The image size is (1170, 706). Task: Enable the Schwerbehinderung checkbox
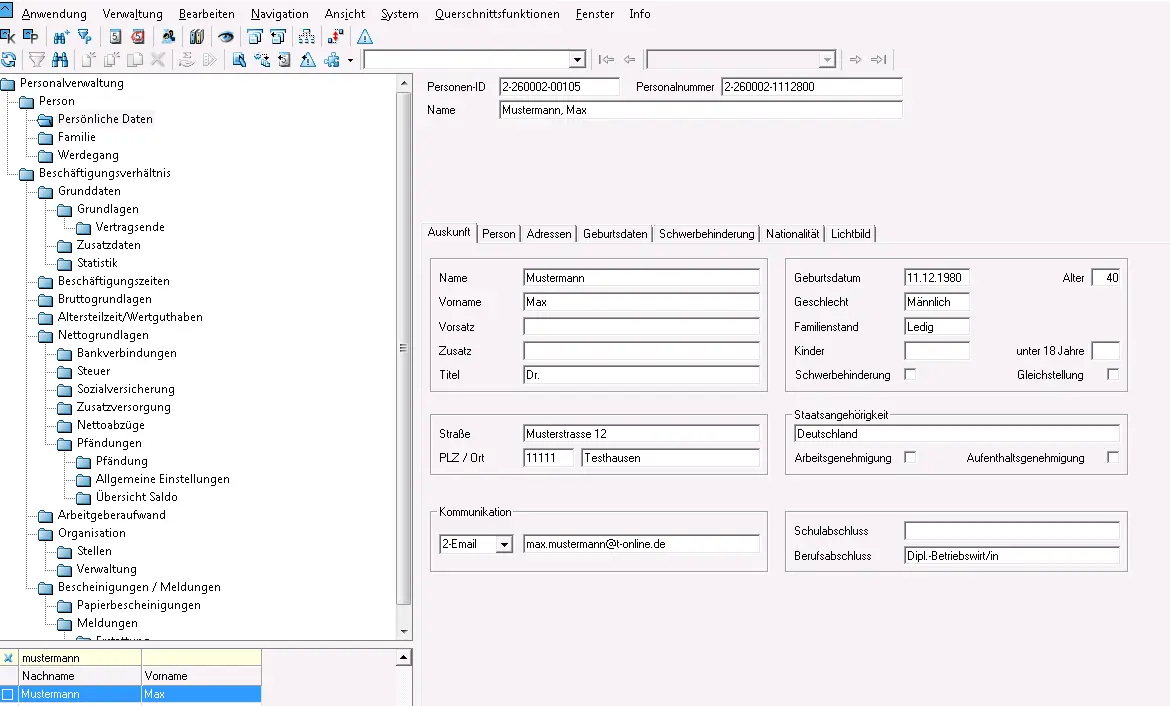(910, 374)
